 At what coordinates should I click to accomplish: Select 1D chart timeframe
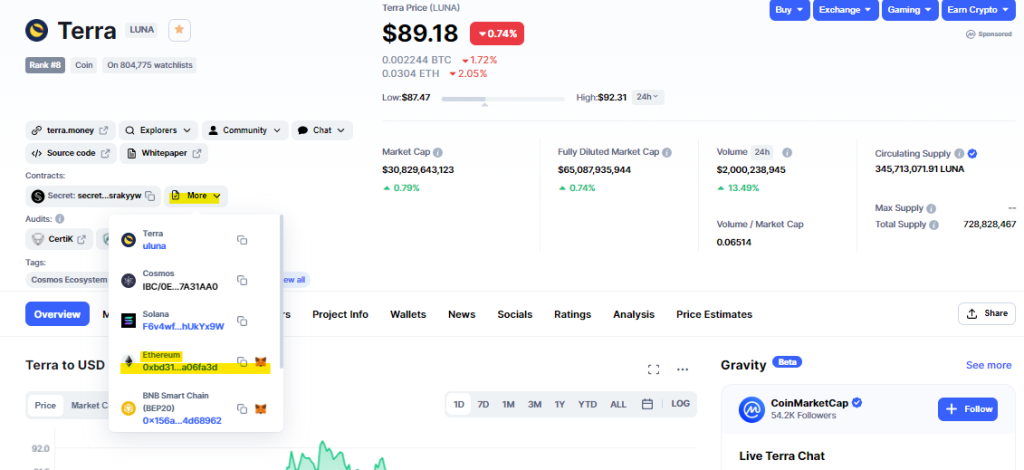[x=459, y=404]
